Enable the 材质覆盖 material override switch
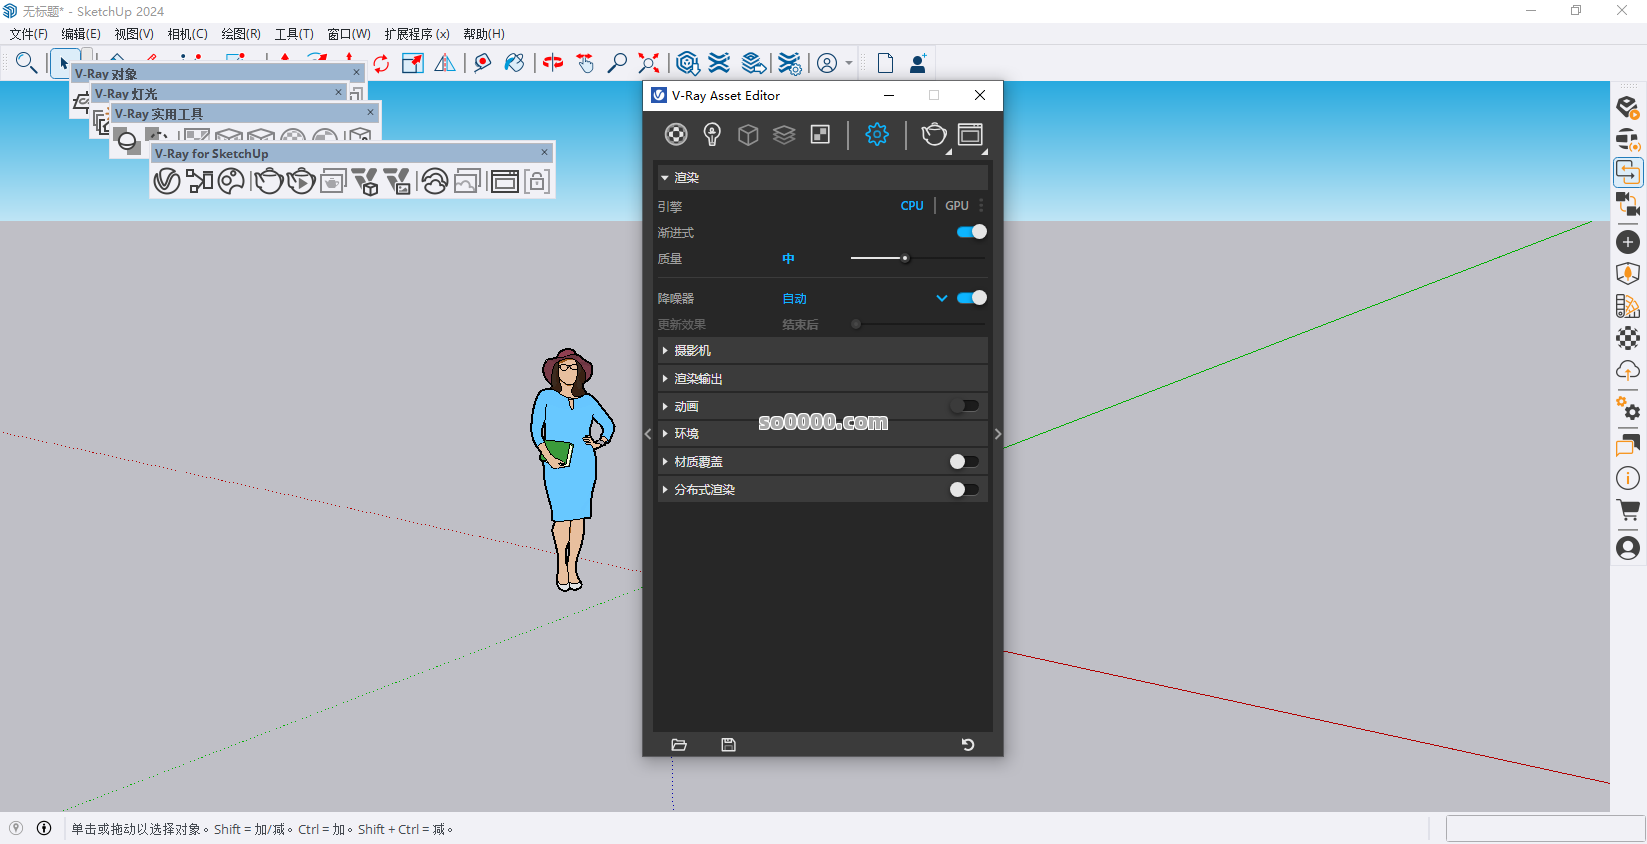This screenshot has height=844, width=1647. tap(965, 461)
